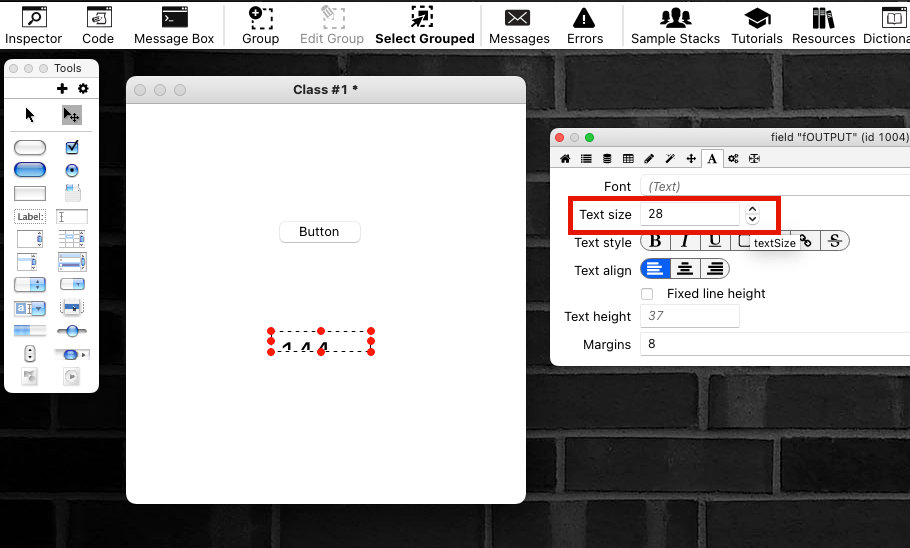Pick the scrollbar control tool

coord(72,354)
